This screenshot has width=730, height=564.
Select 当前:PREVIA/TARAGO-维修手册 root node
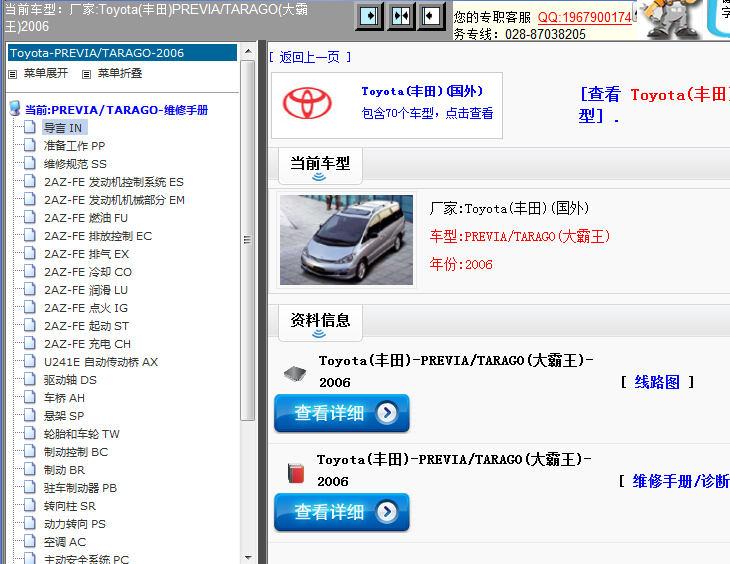tap(116, 110)
